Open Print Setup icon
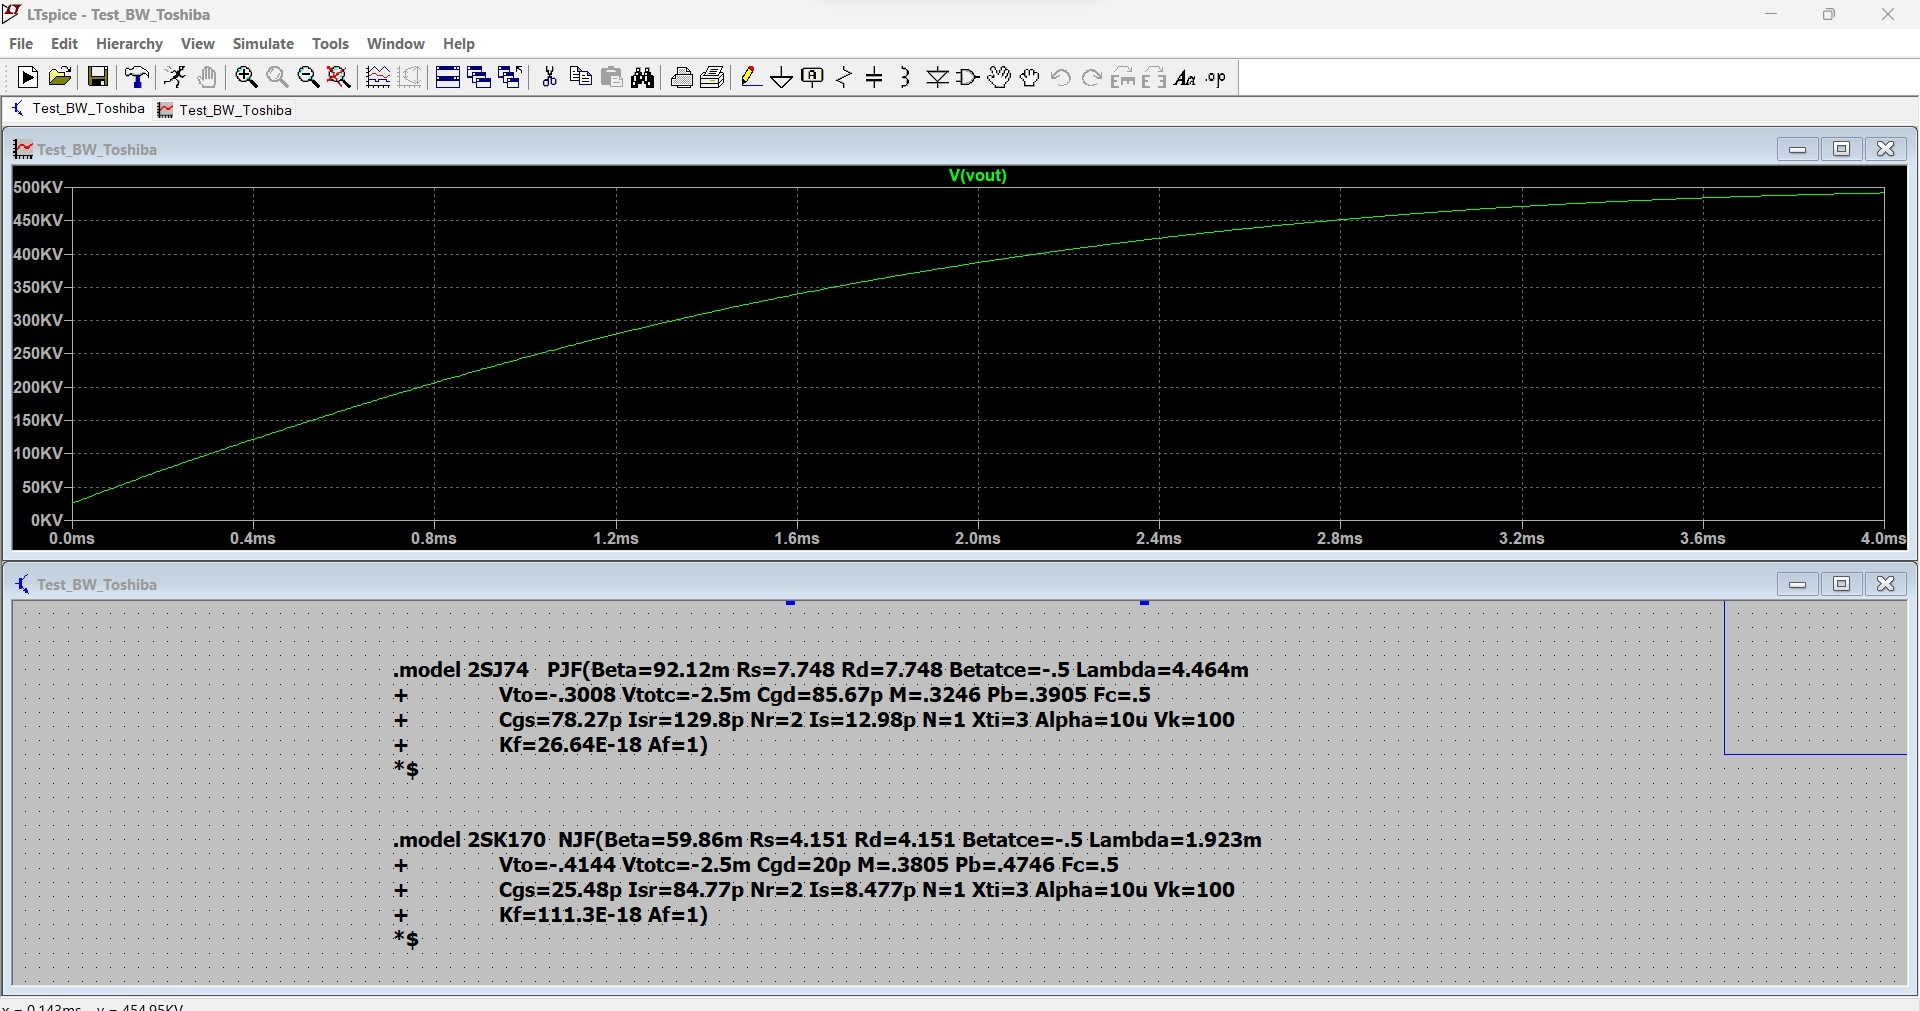This screenshot has width=1920, height=1011. [682, 78]
